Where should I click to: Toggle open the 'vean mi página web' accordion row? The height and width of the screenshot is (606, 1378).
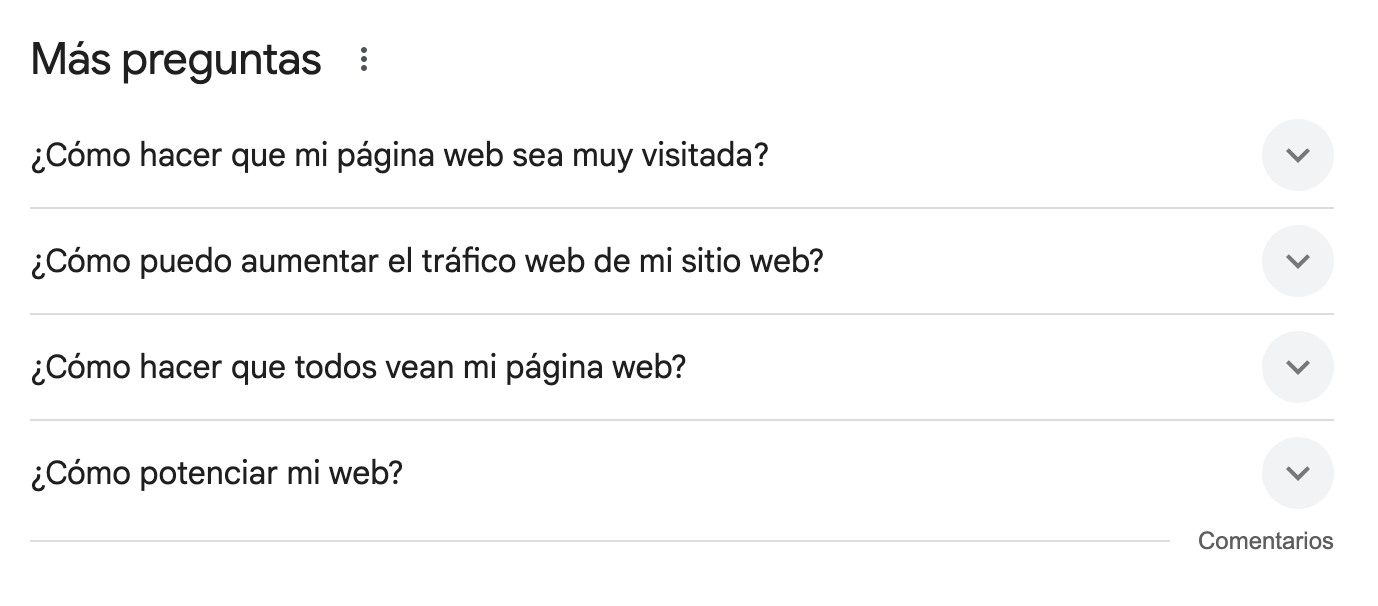click(x=682, y=367)
